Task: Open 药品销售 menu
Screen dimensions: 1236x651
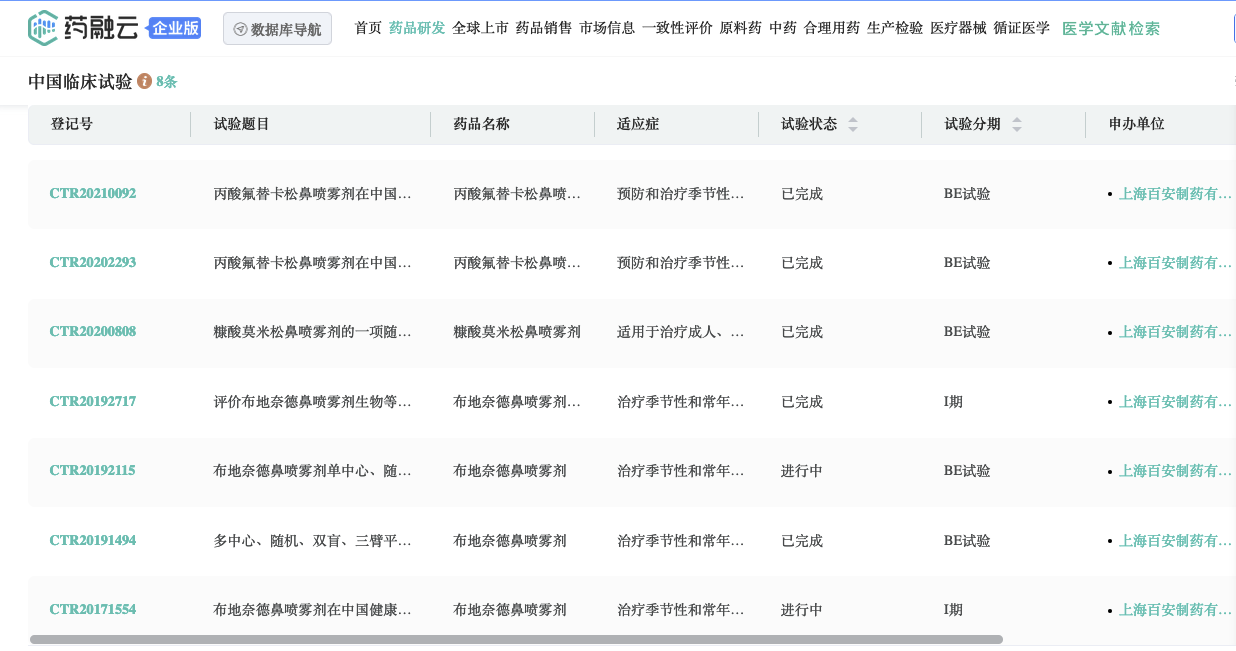Action: coord(544,28)
